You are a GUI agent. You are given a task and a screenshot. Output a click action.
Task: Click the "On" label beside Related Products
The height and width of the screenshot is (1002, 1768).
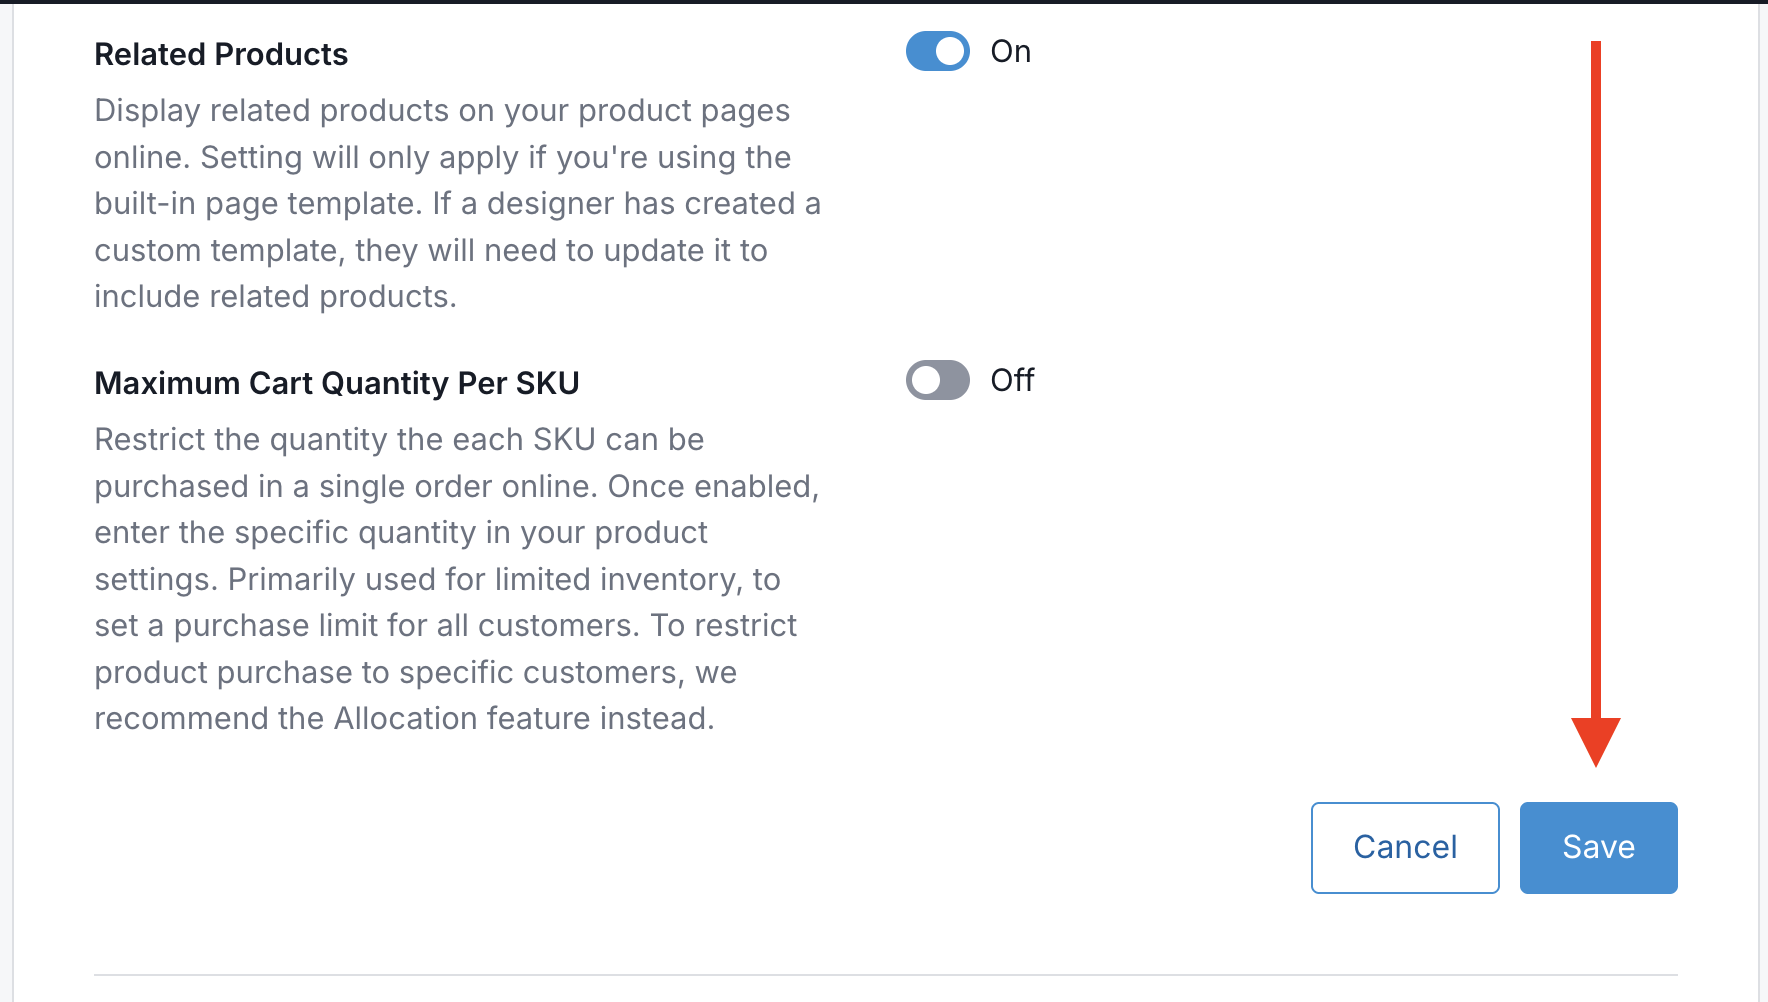point(1010,51)
